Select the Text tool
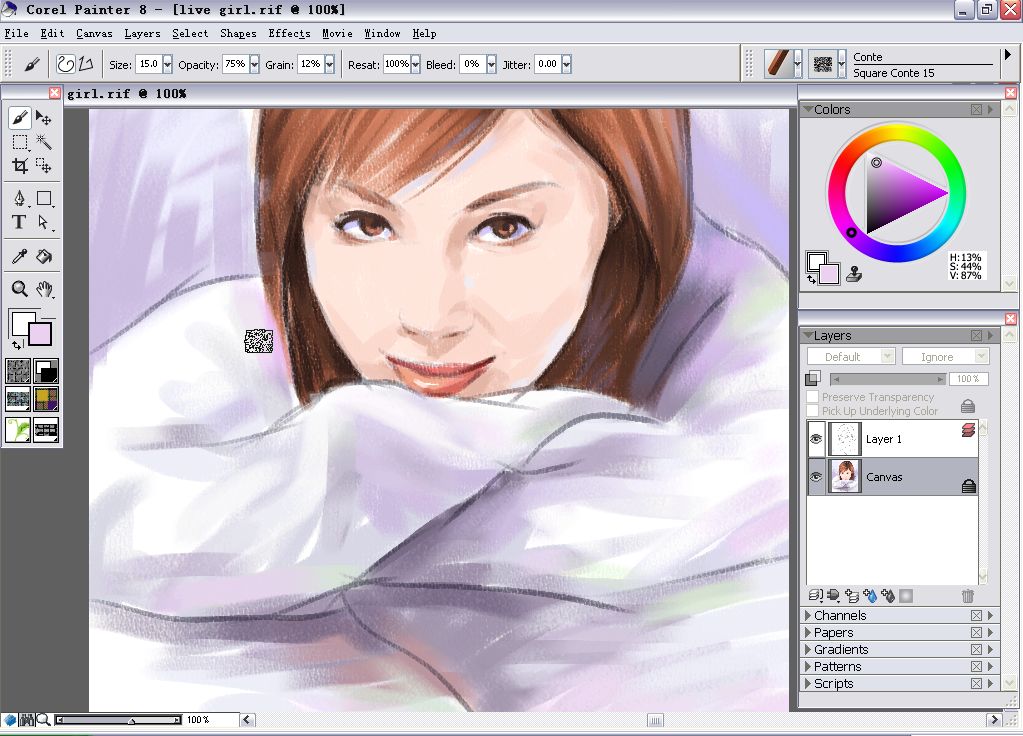1023x736 pixels. (20, 222)
